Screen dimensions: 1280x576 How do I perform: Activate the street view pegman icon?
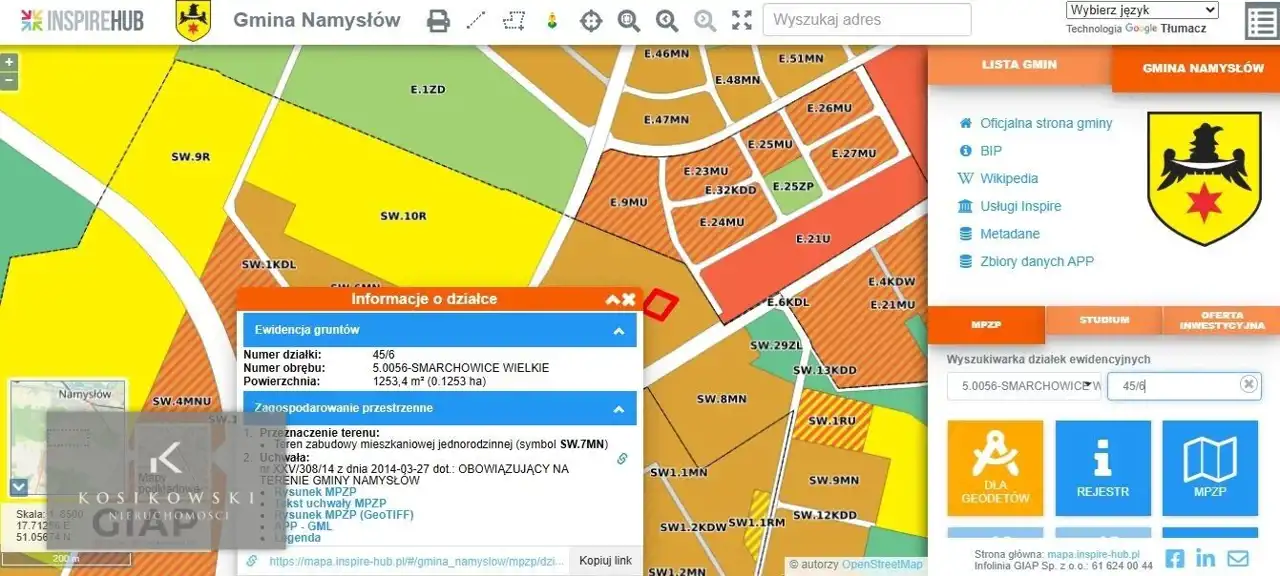coord(551,20)
